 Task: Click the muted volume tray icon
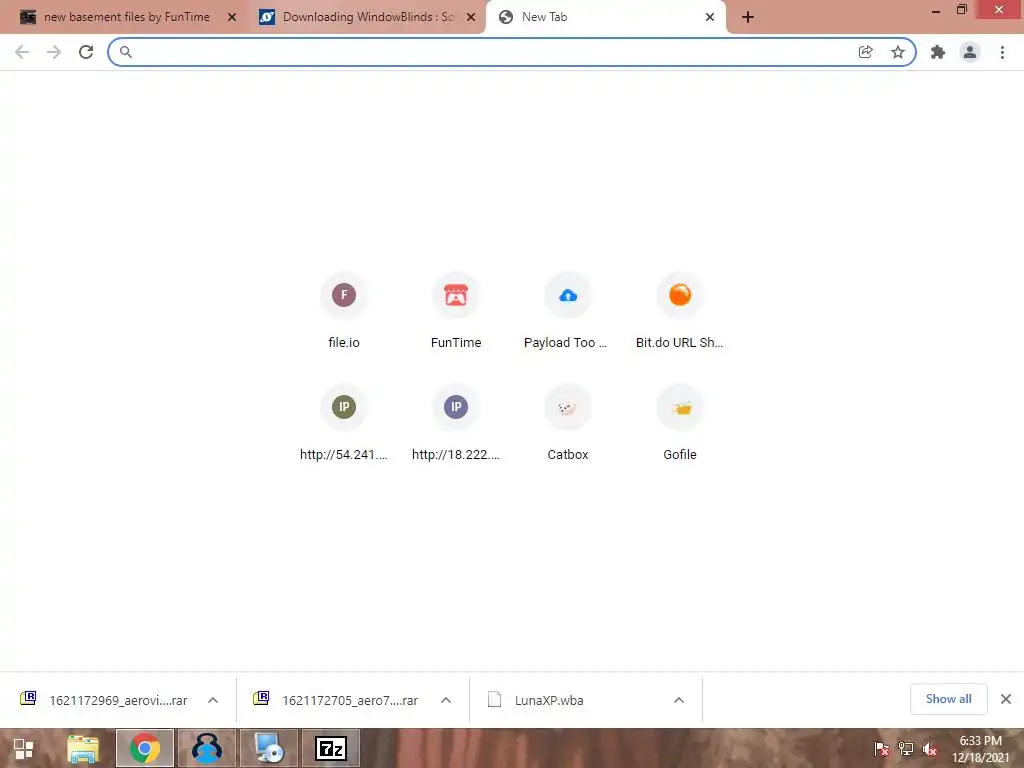(930, 749)
